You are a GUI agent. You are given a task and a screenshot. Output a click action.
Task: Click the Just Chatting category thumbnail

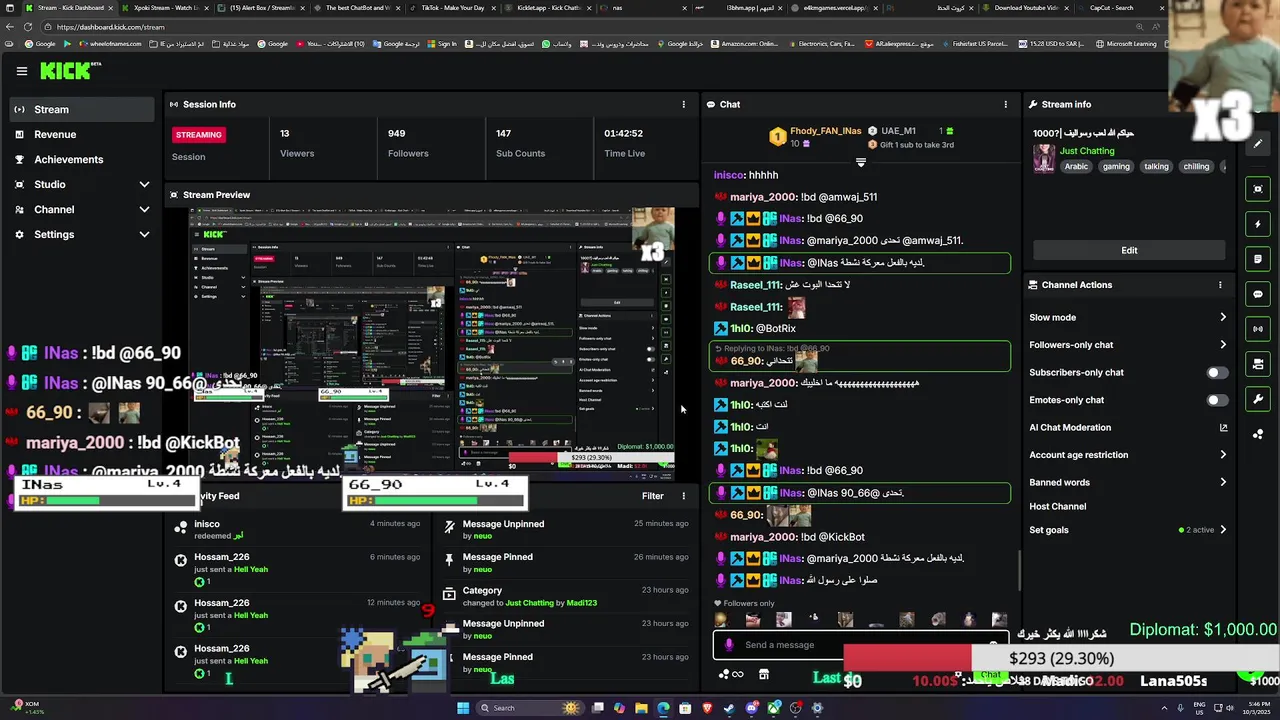pos(1044,158)
